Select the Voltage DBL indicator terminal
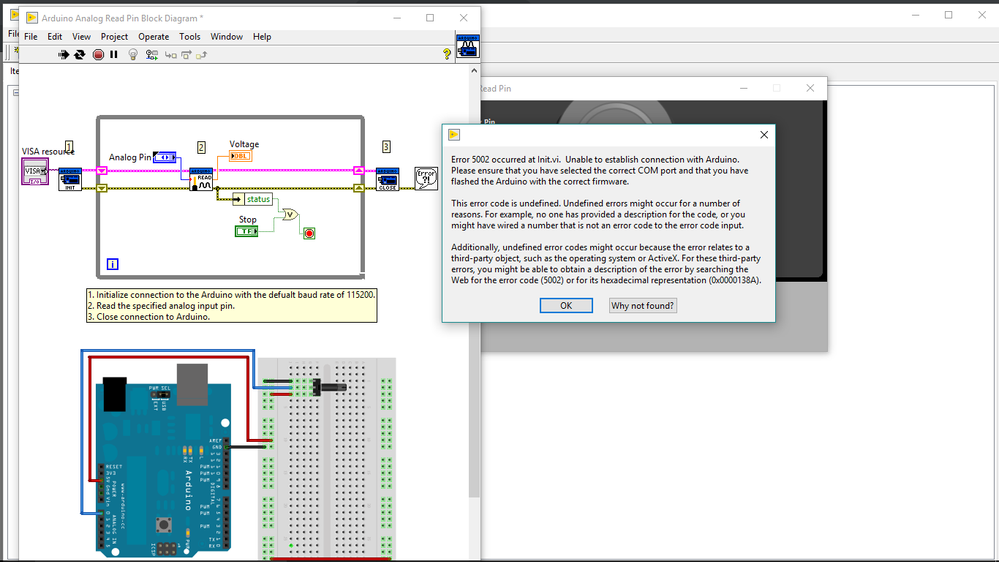 [x=240, y=156]
